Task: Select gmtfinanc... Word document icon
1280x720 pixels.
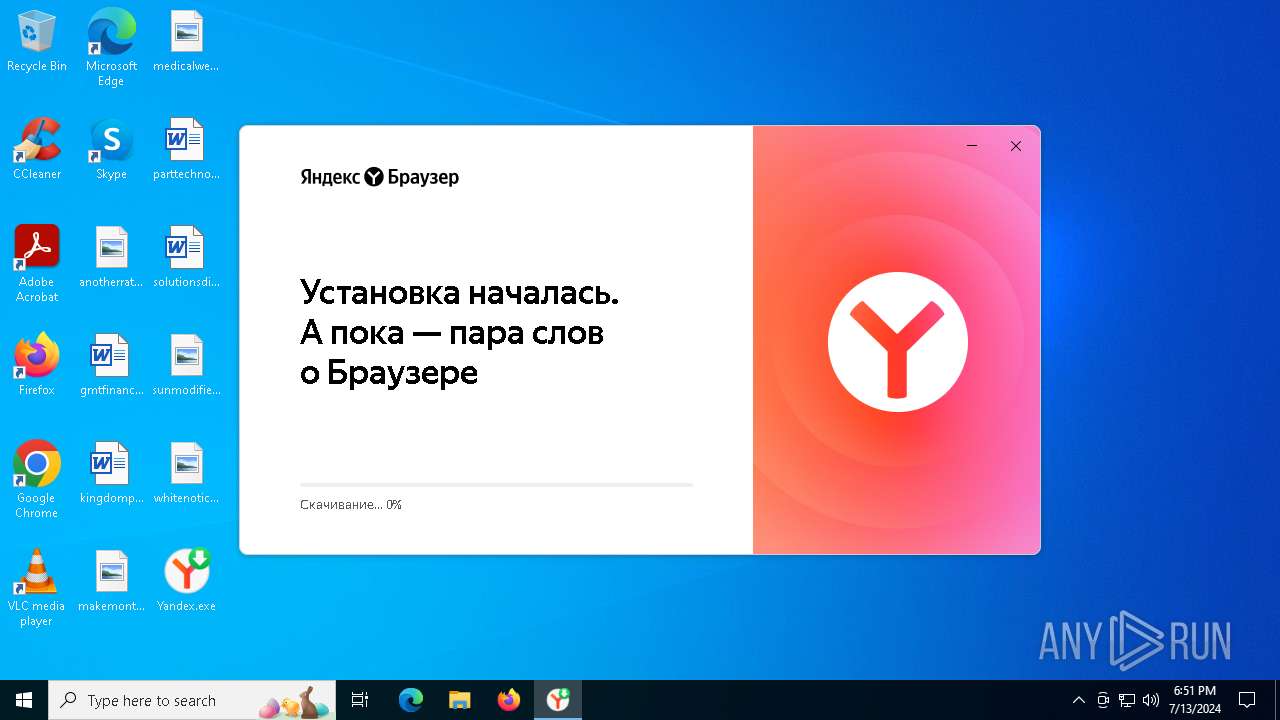Action: 111,365
